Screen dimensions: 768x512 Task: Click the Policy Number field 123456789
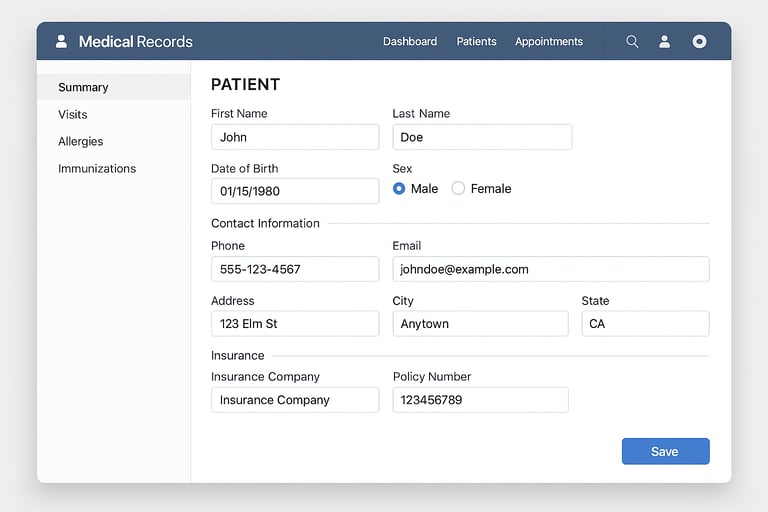tap(480, 400)
